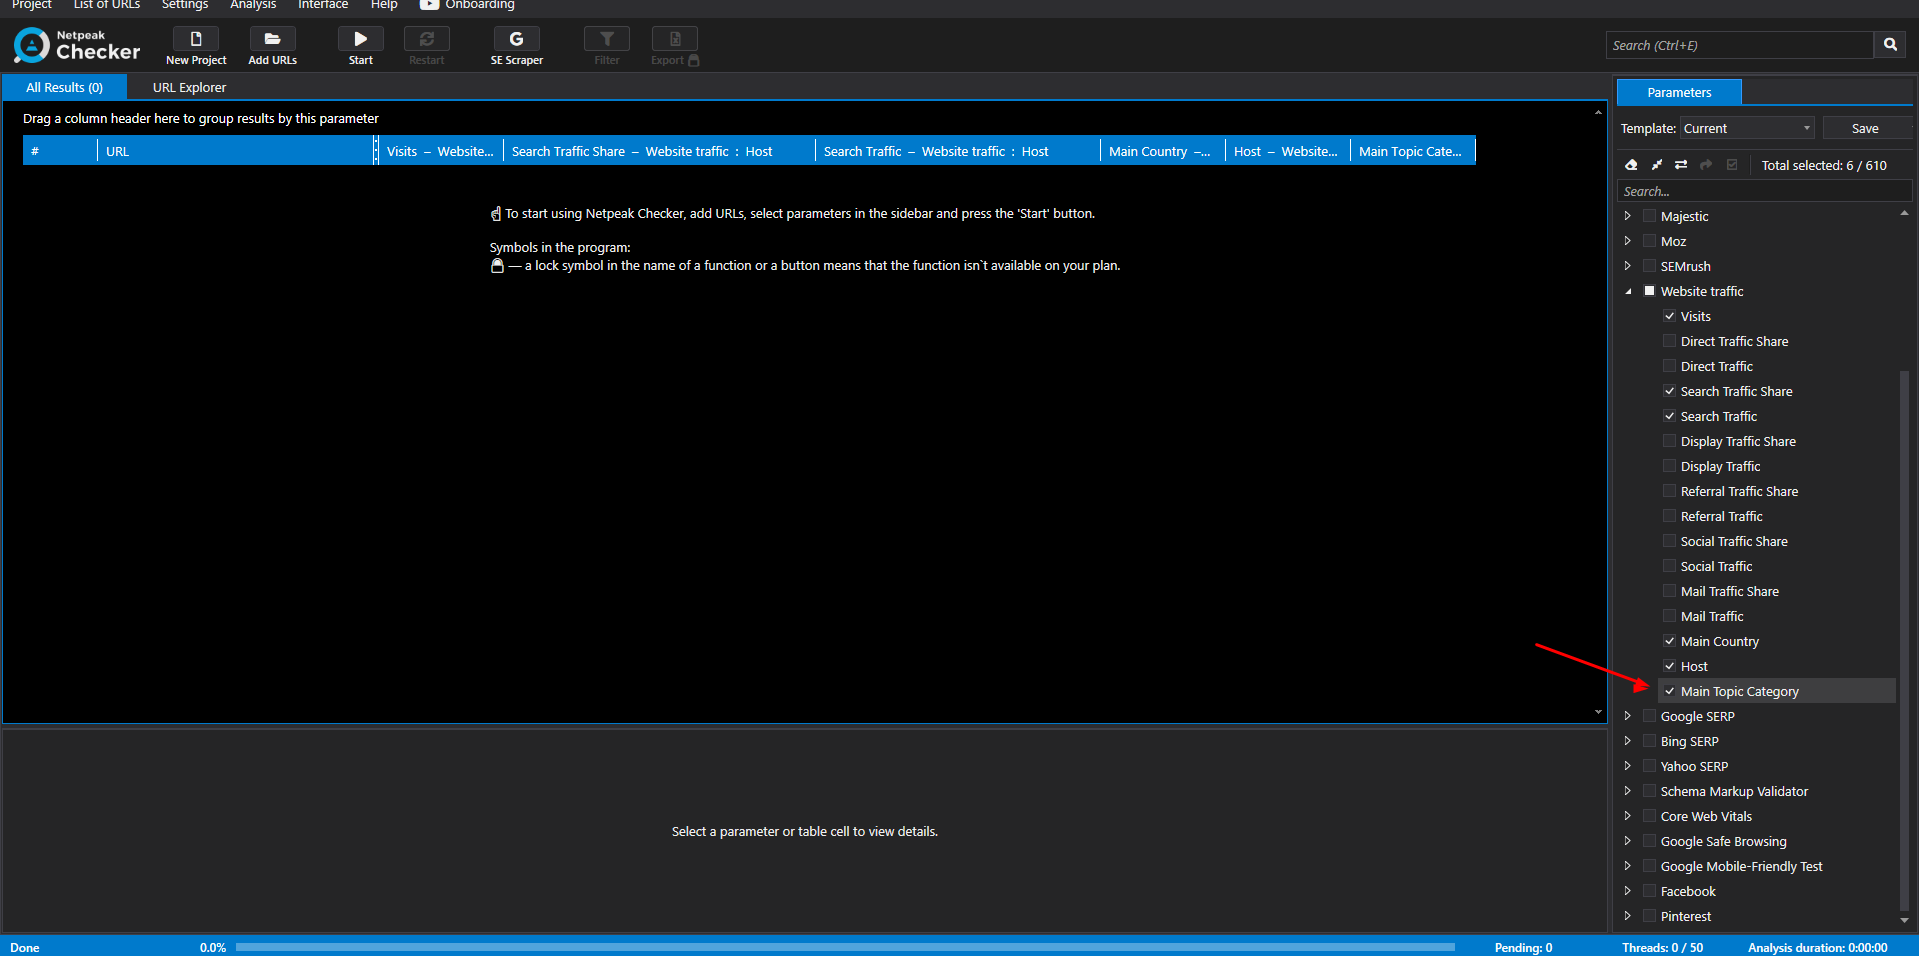This screenshot has height=956, width=1919.
Task: Click the # column header
Action: pos(60,151)
